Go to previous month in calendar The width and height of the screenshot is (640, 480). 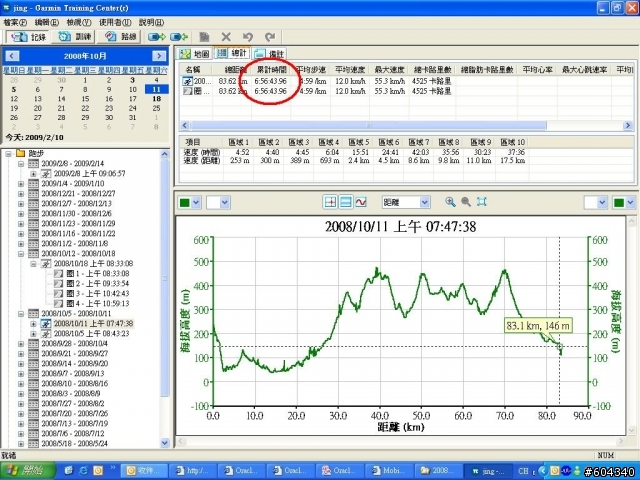click(12, 56)
